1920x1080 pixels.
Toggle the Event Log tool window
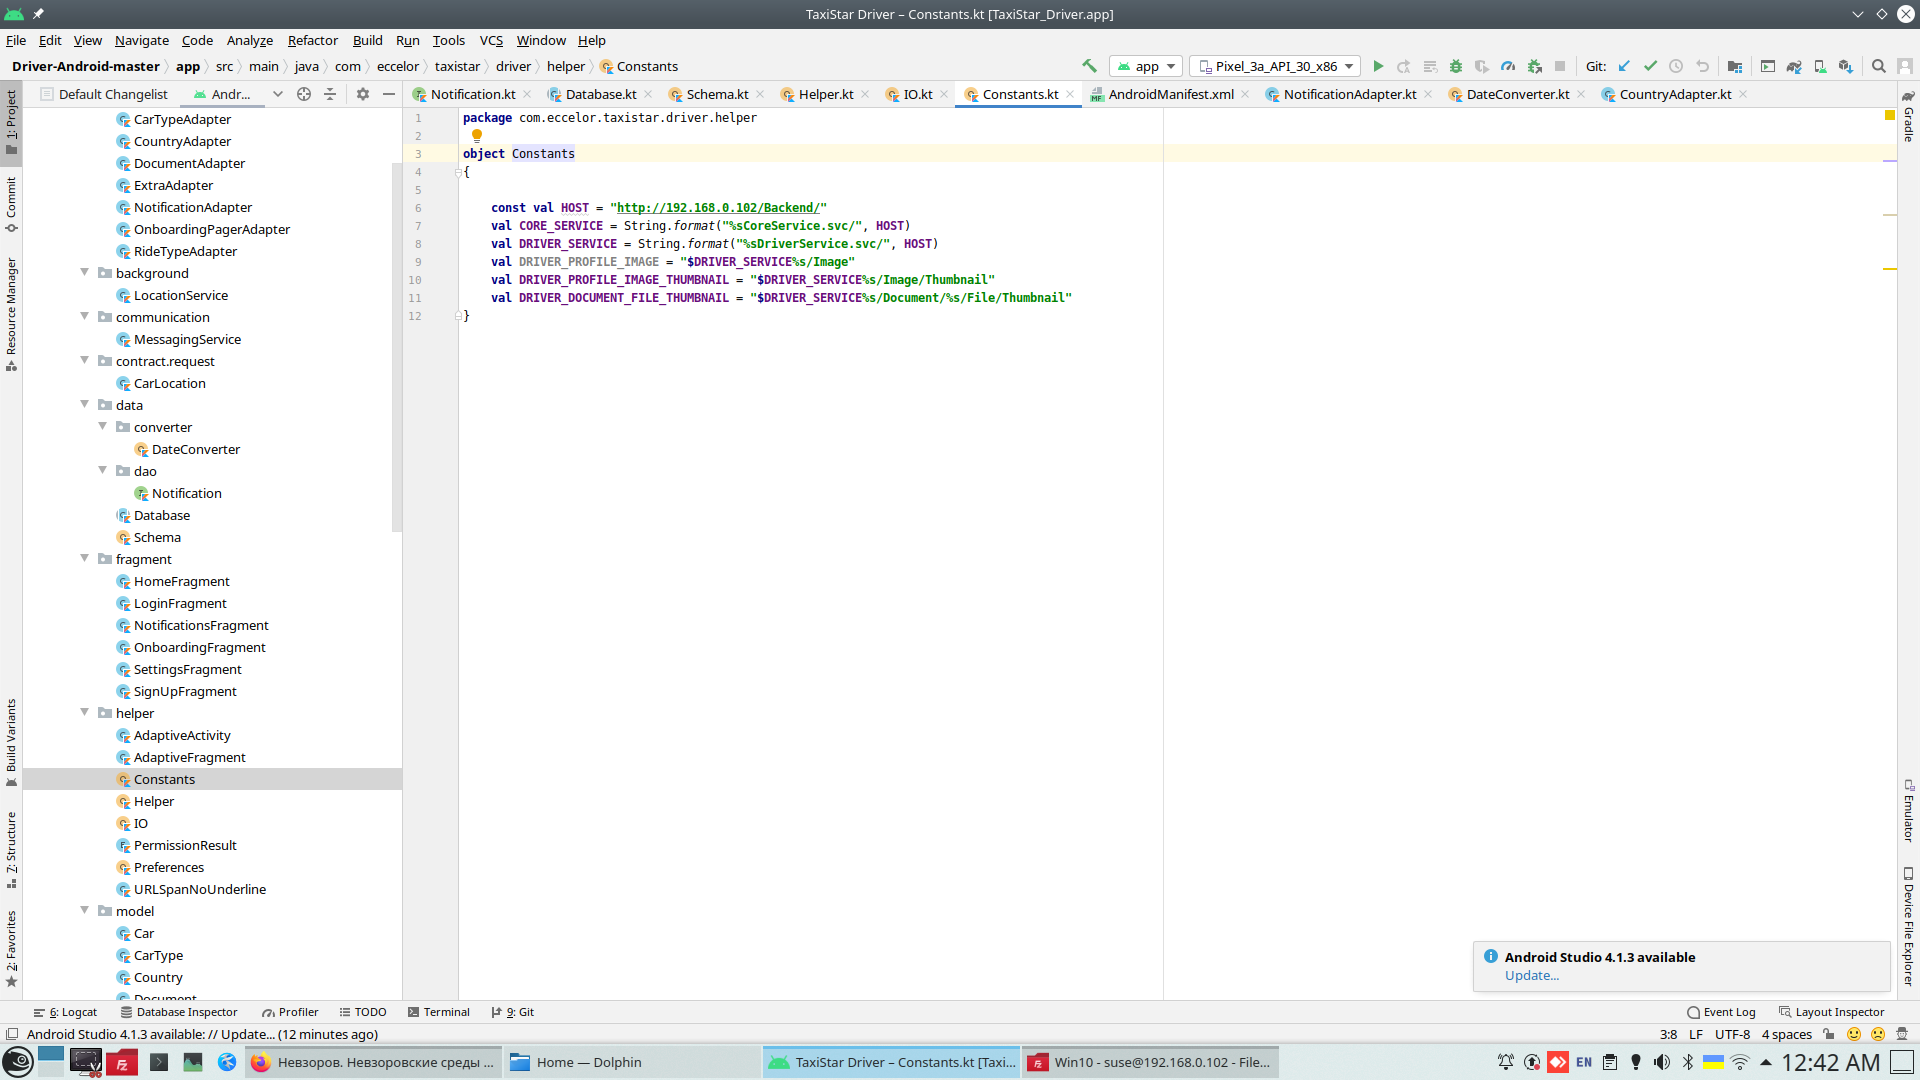[1721, 1012]
